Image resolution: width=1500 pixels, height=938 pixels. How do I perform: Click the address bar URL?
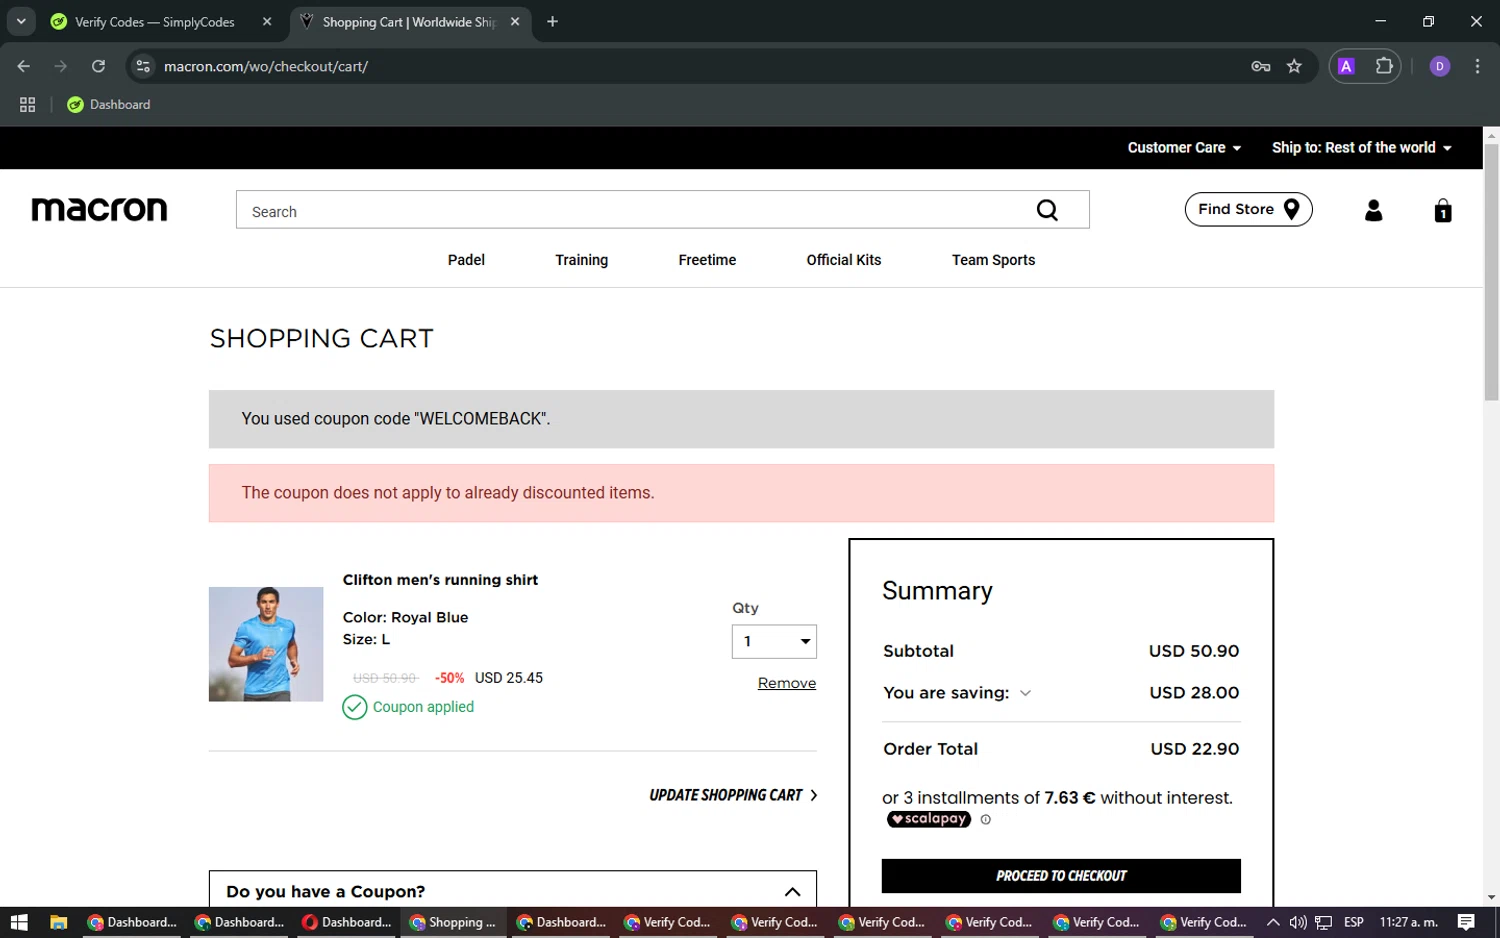click(266, 66)
